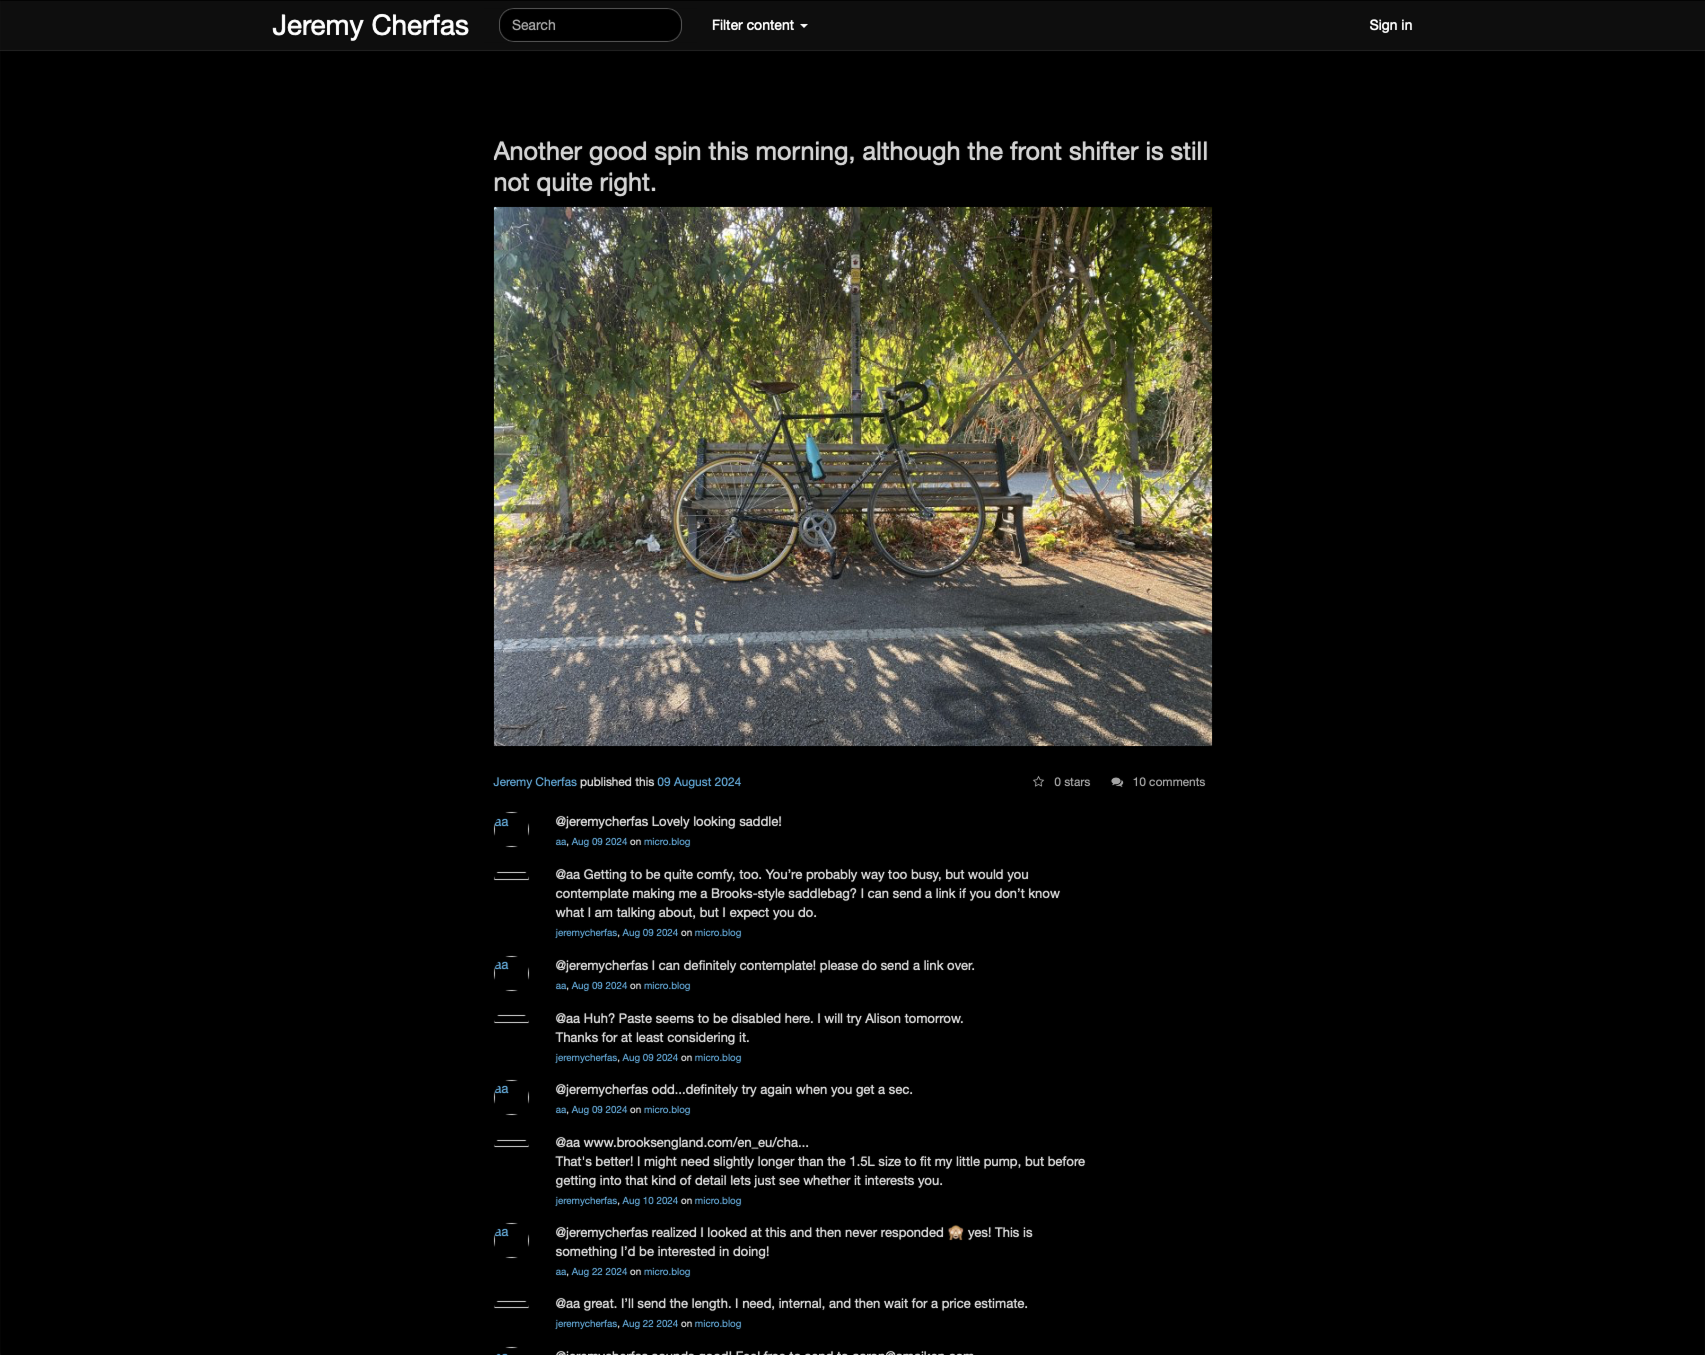Open the Jeremy Cherfas site title
This screenshot has height=1355, width=1705.
click(370, 25)
